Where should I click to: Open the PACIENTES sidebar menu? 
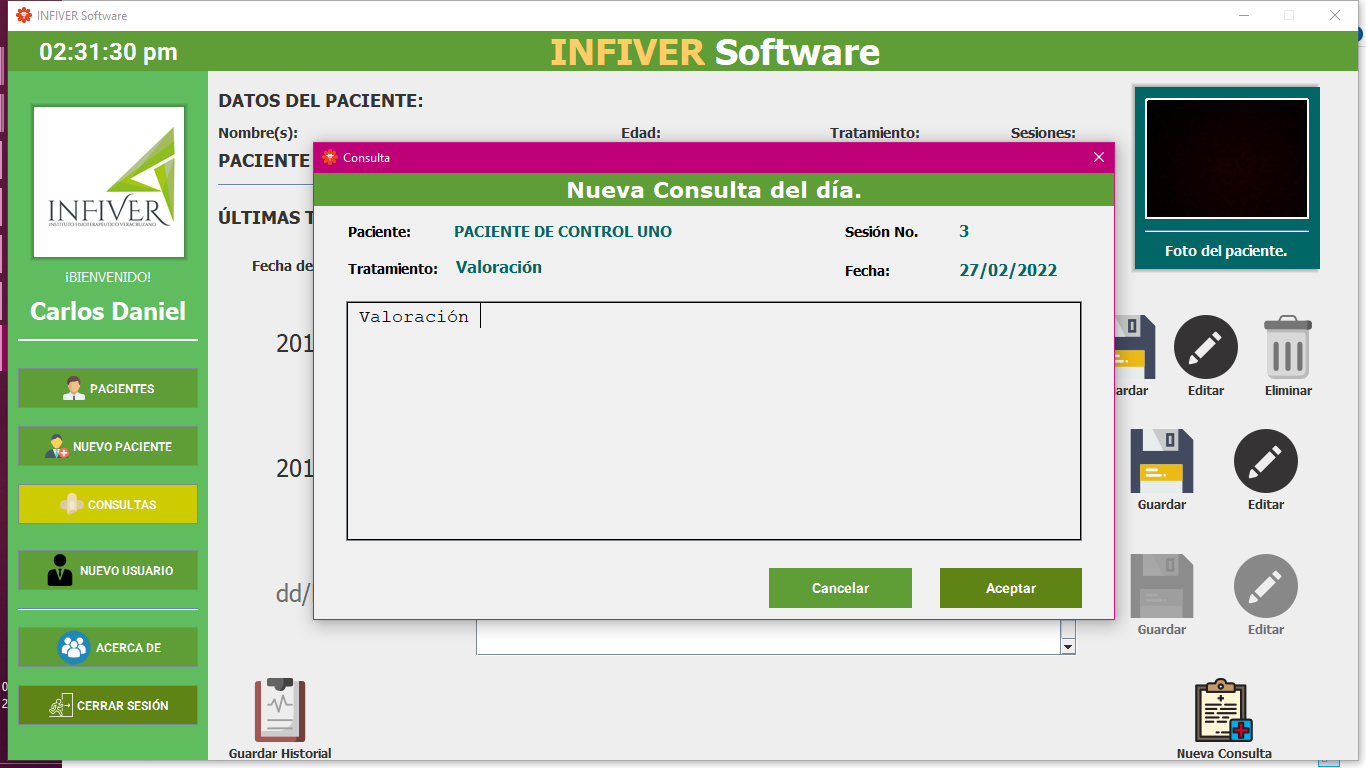tap(108, 388)
